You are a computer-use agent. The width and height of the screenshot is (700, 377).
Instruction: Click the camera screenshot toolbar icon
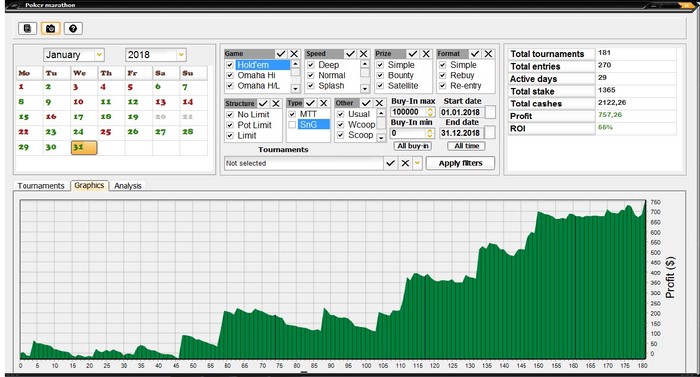pos(50,29)
